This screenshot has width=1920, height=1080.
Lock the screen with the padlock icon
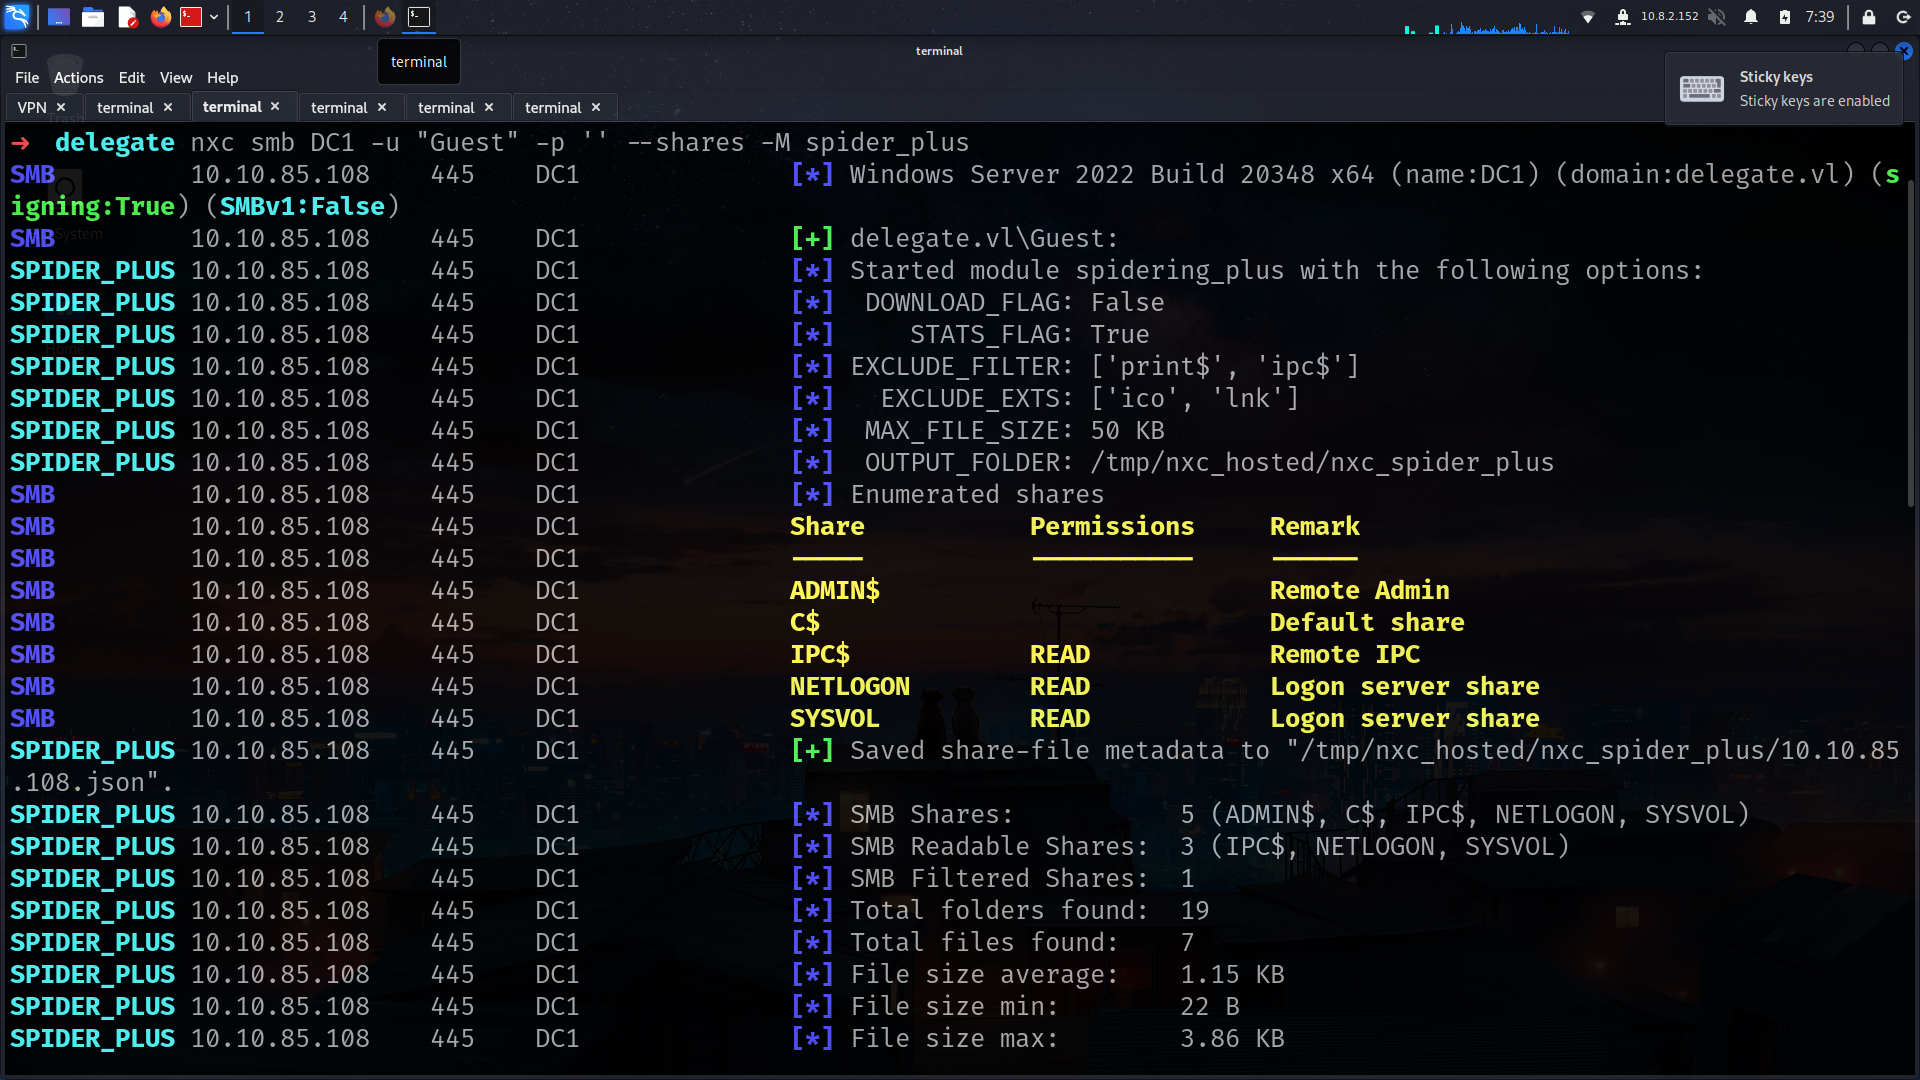pos(1868,17)
